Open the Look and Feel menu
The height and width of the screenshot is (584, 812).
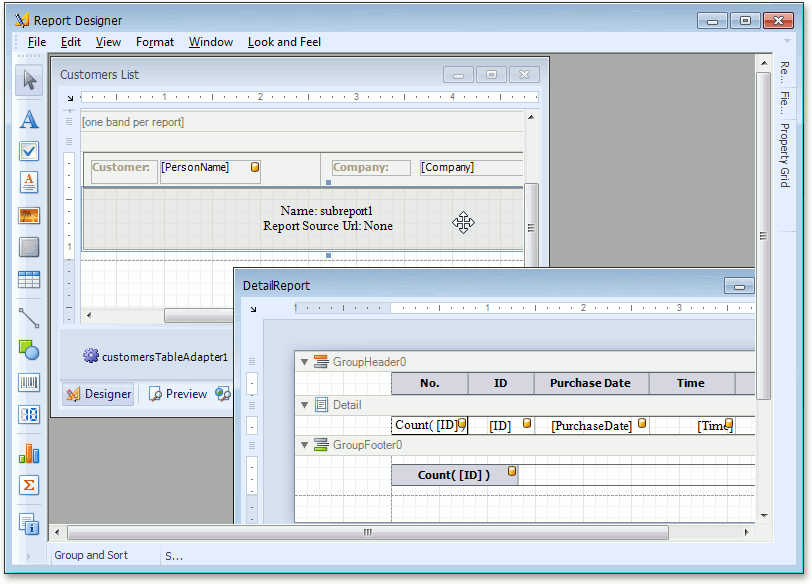click(x=284, y=42)
